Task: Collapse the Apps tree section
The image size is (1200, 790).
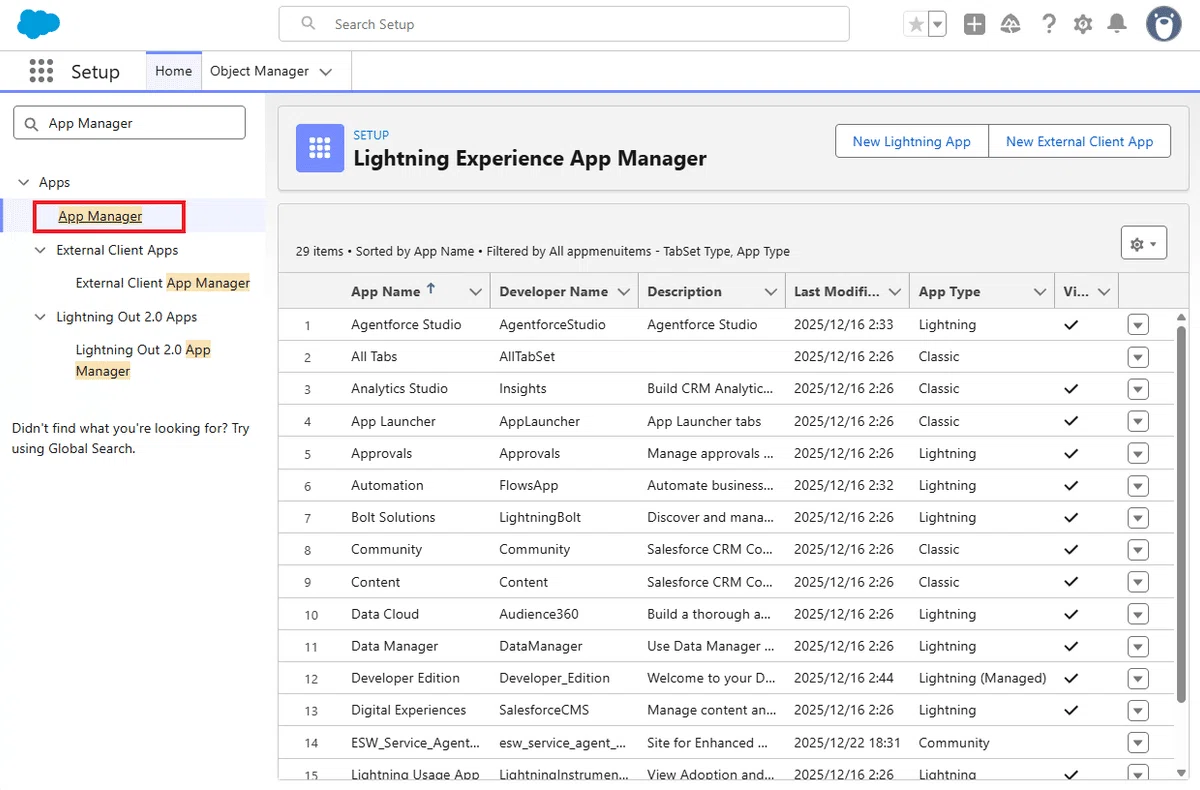Action: [24, 182]
